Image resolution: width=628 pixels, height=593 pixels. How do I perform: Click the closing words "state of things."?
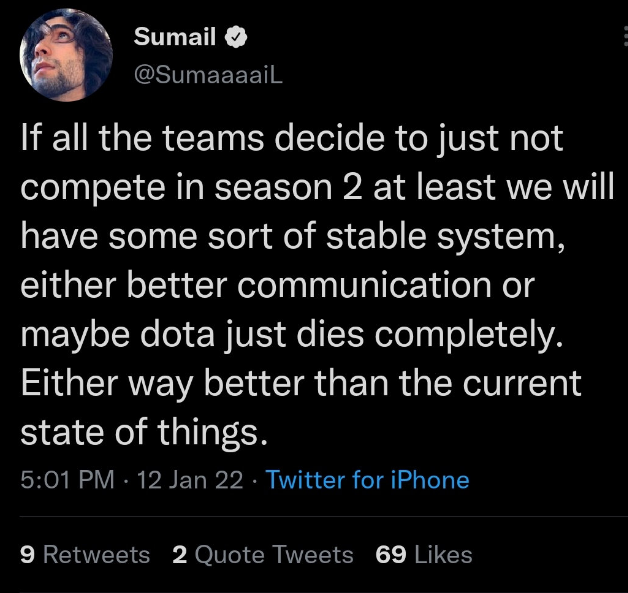[x=144, y=433]
